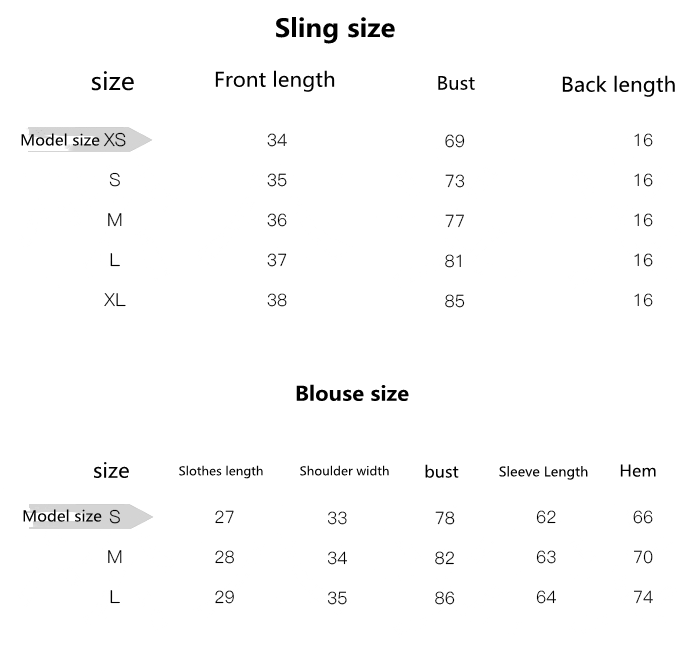Click the Sling size heading
The image size is (681, 647).
pyautogui.click(x=335, y=29)
